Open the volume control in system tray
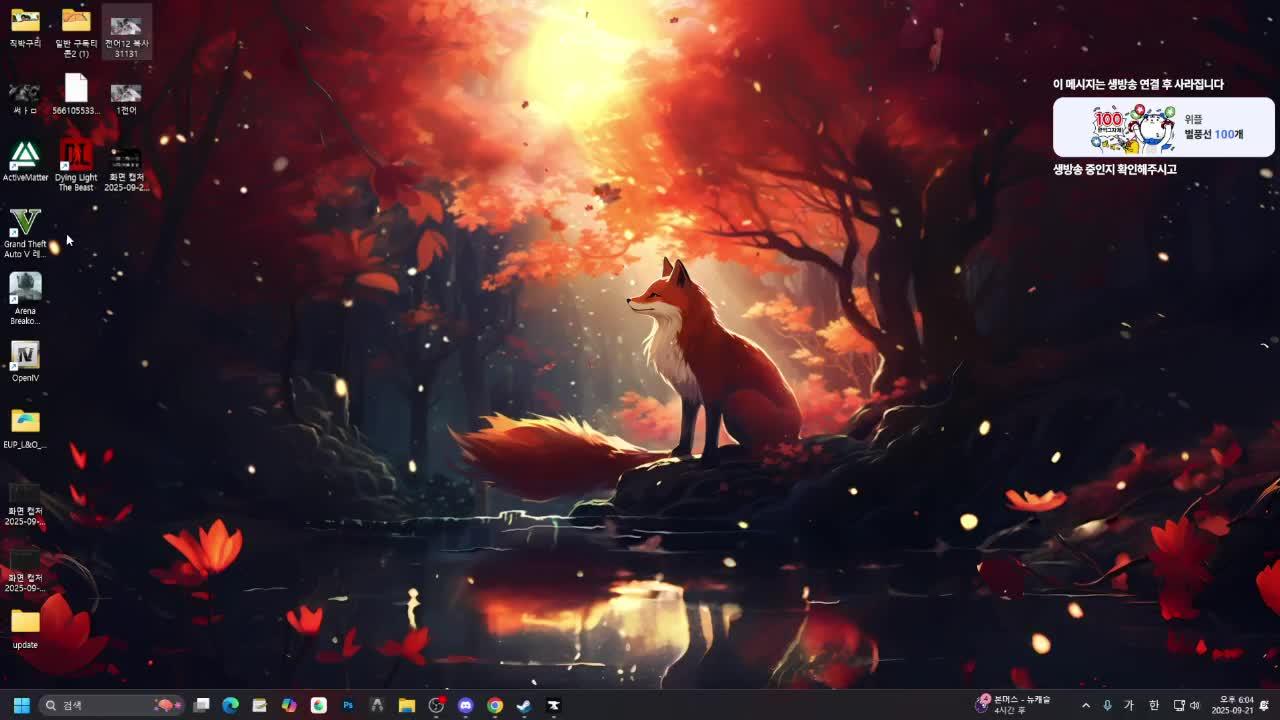Viewport: 1280px width, 720px height. click(x=1195, y=705)
